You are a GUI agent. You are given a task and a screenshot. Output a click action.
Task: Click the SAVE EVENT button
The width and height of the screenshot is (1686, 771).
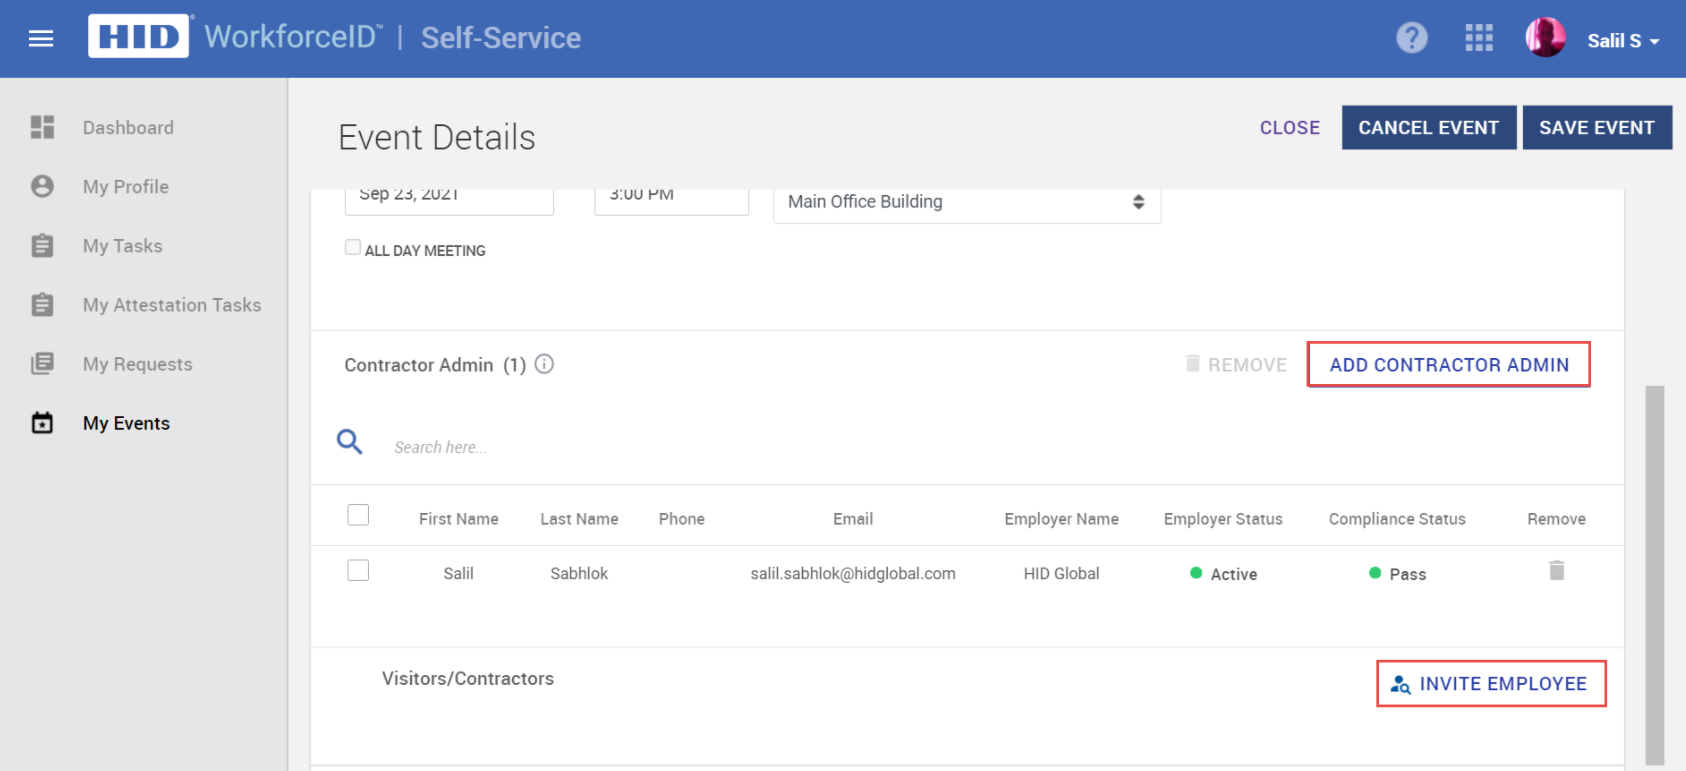coord(1597,128)
